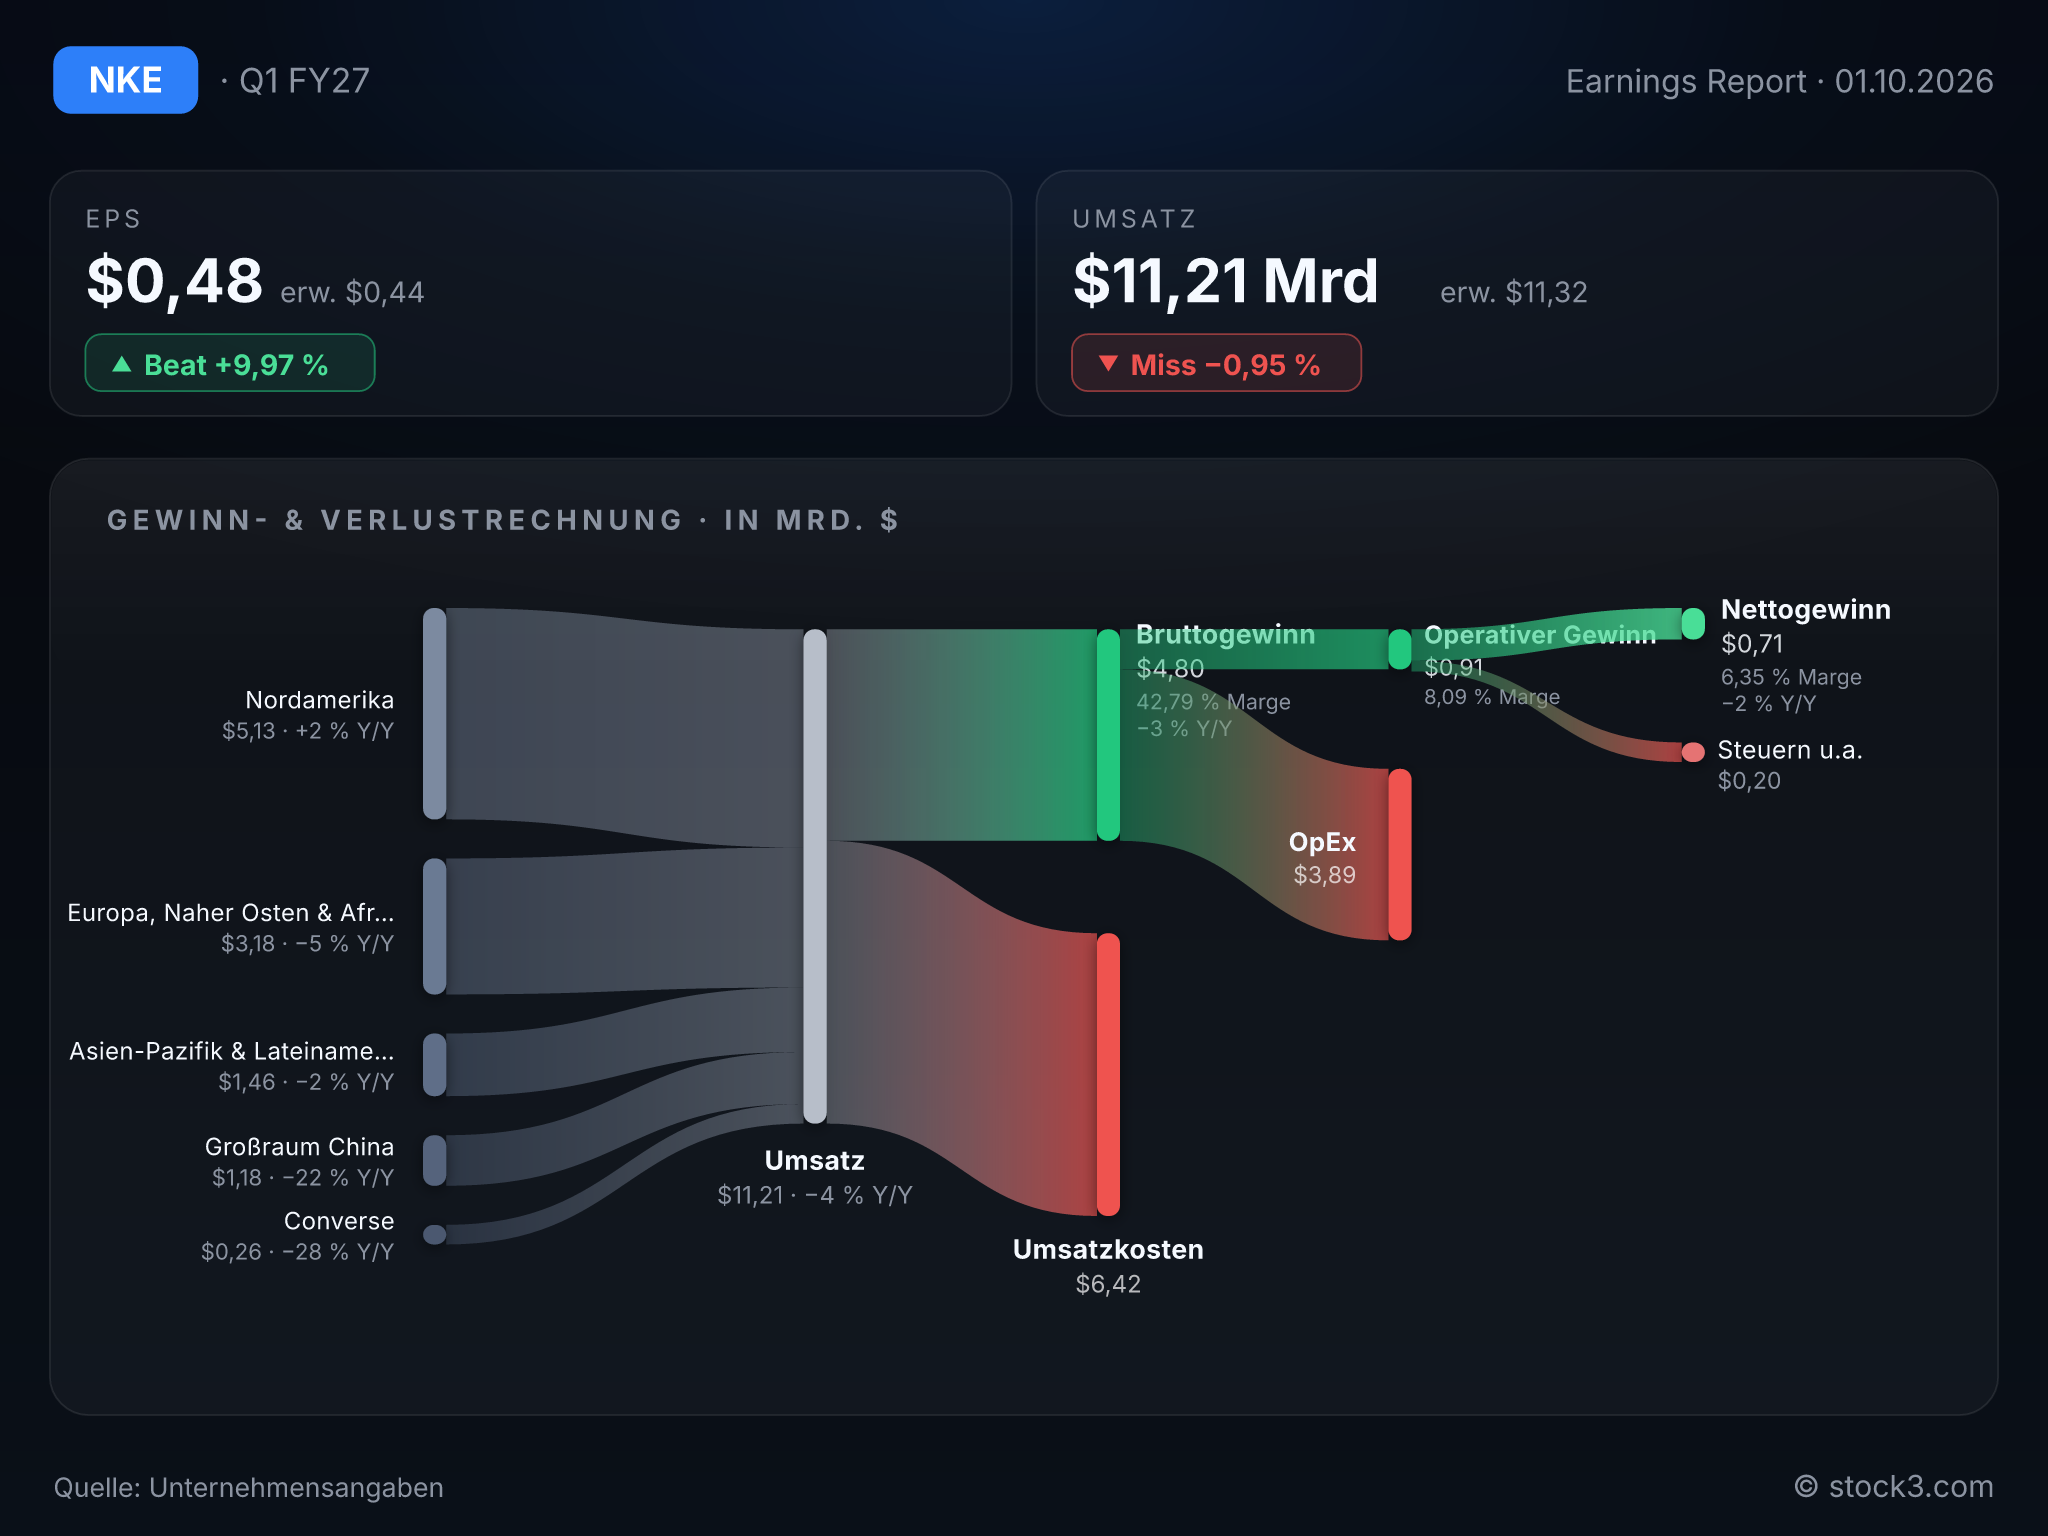2048x1536 pixels.
Task: Click the Asien-Pazifik & Lateiname... segment node
Action: [434, 1065]
